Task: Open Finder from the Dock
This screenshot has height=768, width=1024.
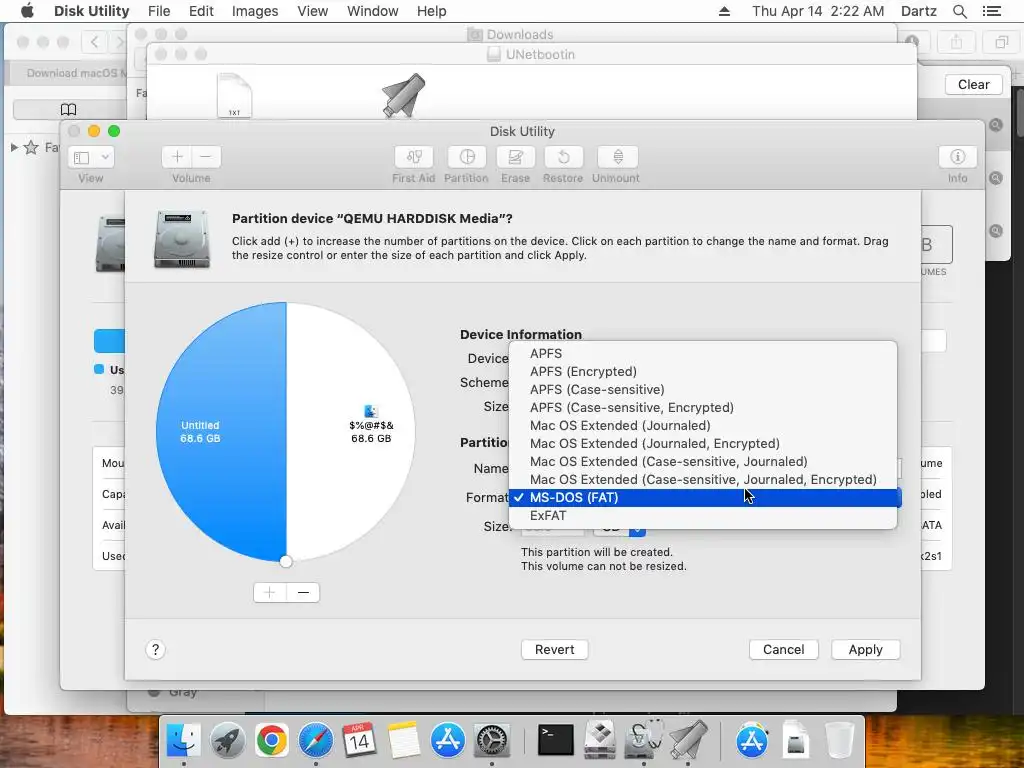Action: [184, 741]
